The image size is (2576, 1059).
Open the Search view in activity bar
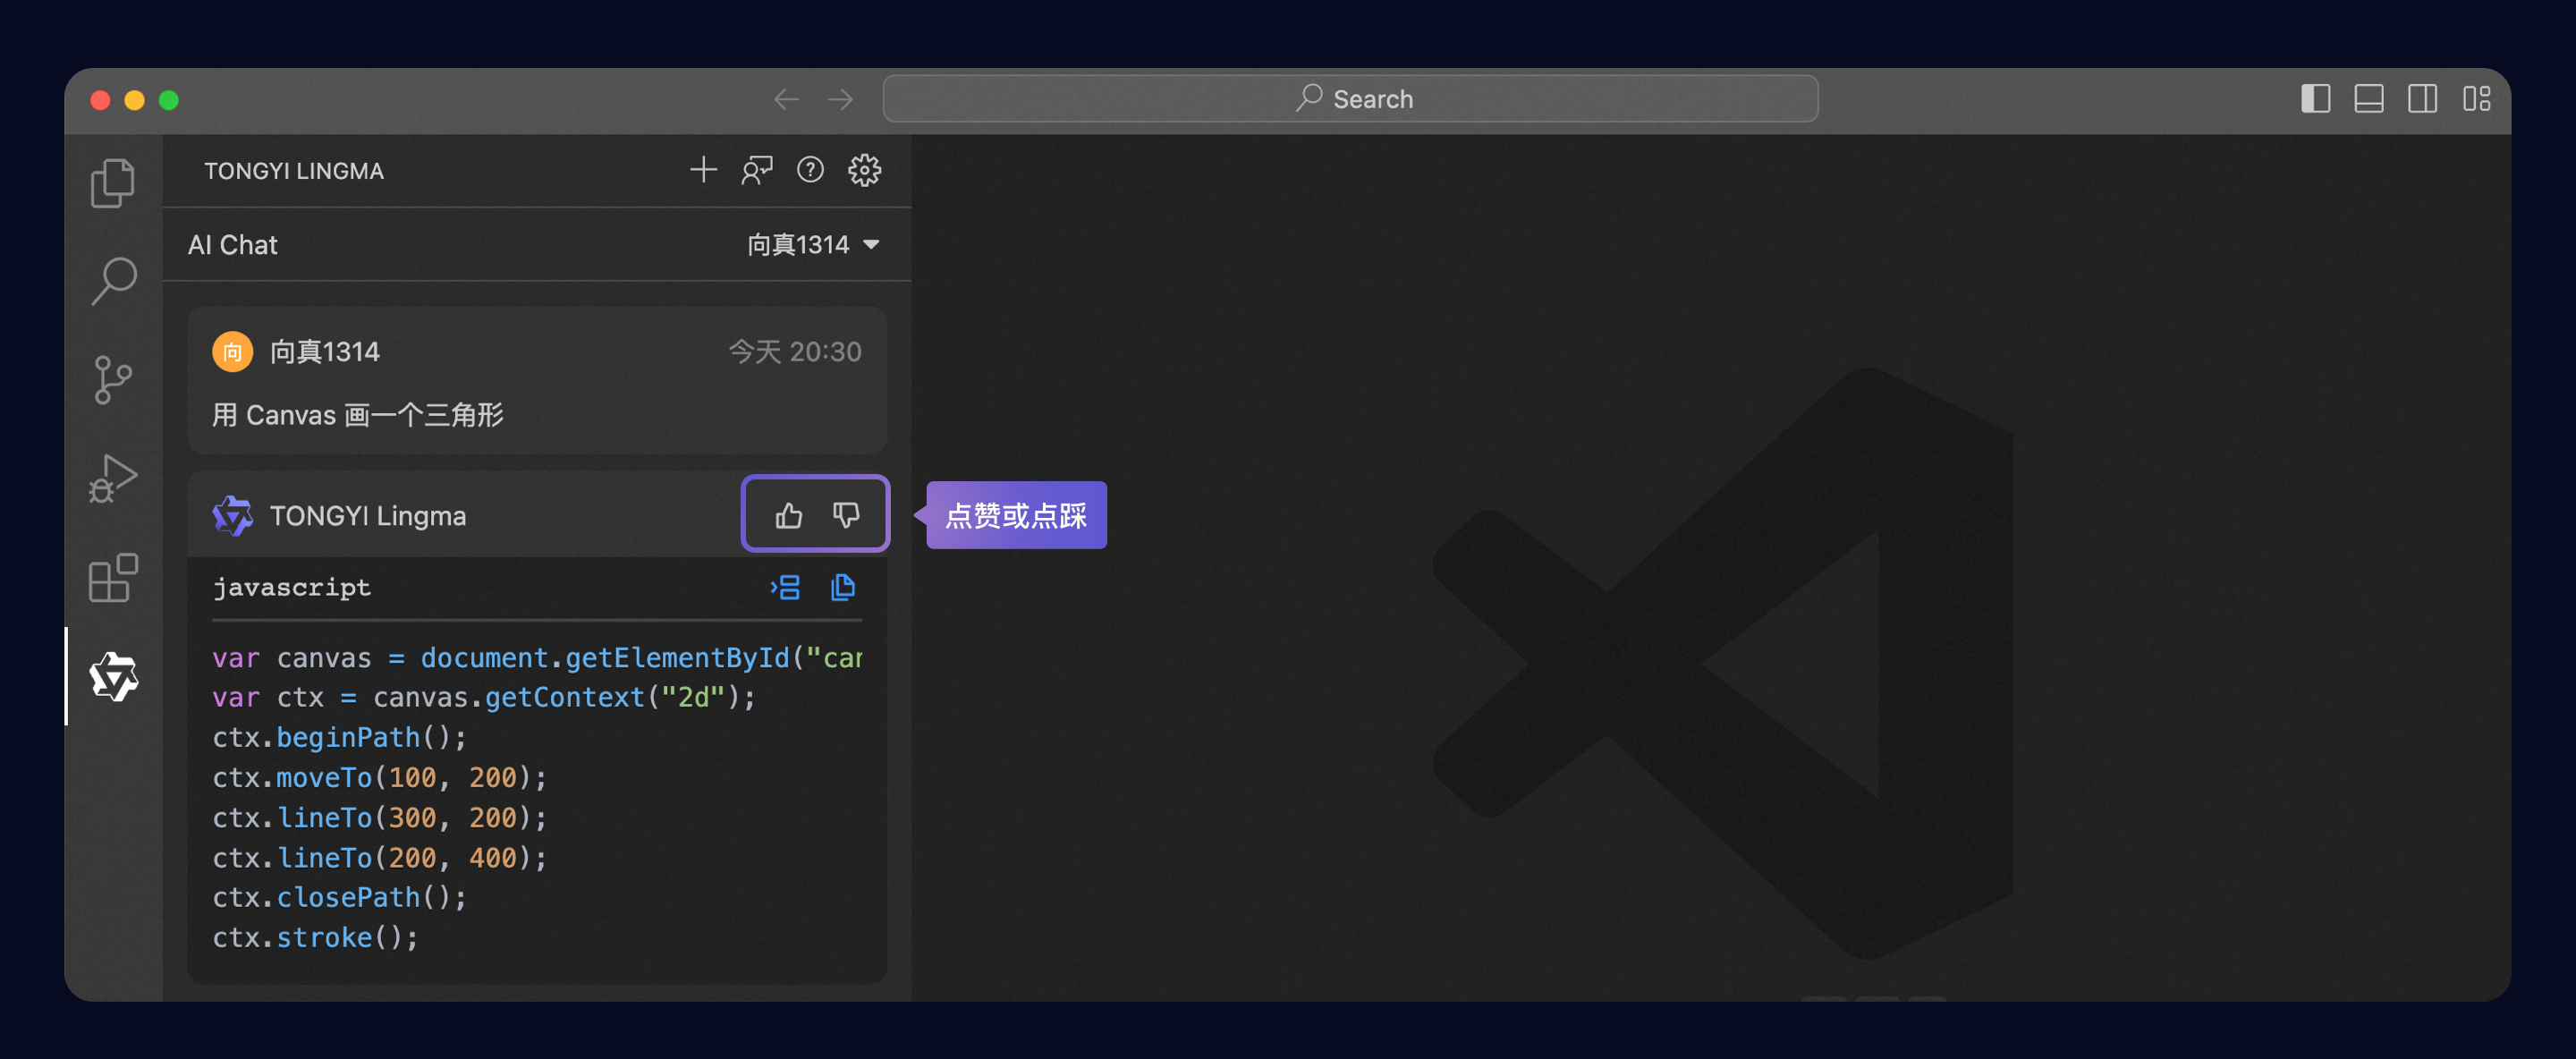click(x=113, y=281)
